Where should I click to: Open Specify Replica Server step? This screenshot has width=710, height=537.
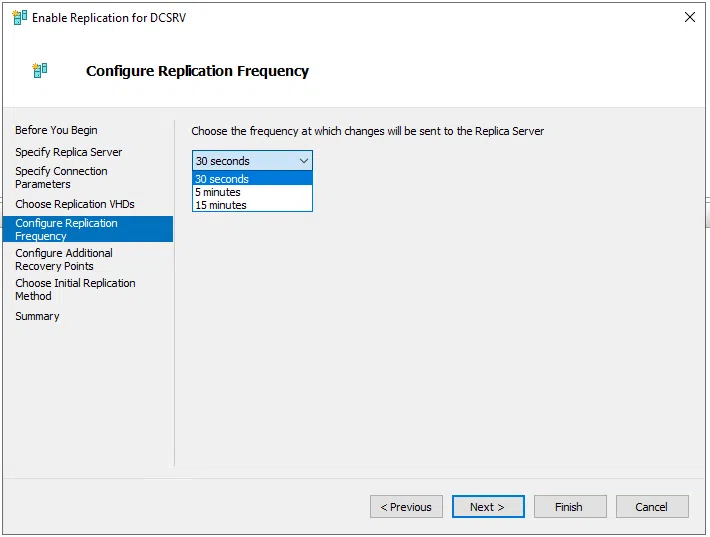pos(68,152)
